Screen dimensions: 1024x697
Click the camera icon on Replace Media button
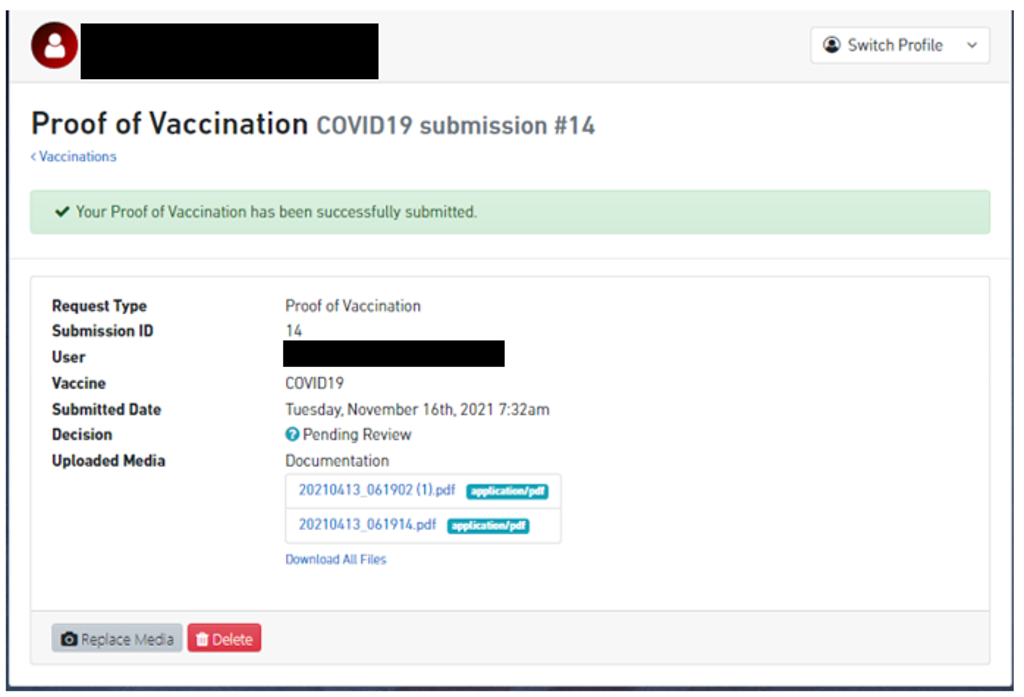tap(69, 637)
